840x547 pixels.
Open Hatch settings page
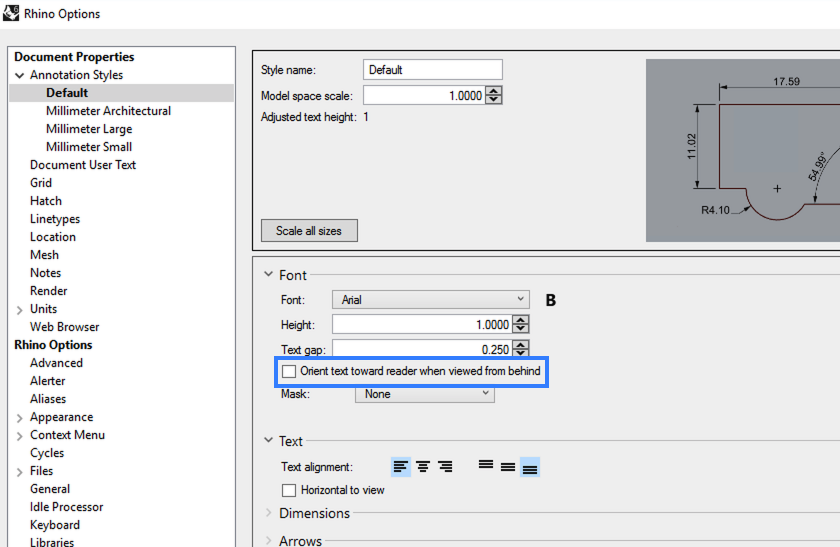[x=46, y=201]
